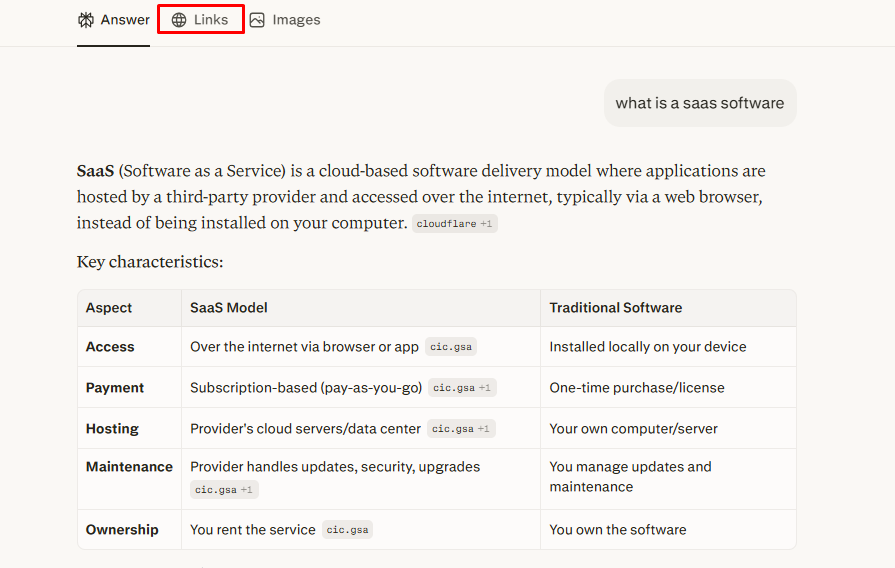The width and height of the screenshot is (895, 568).
Task: Click 'You rent the service' text
Action: 253,530
